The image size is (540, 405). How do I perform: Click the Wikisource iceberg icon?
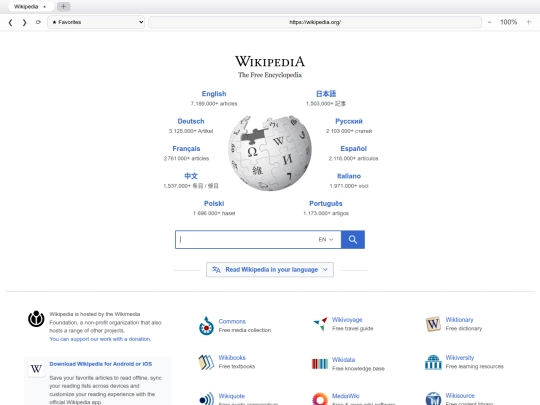(433, 399)
